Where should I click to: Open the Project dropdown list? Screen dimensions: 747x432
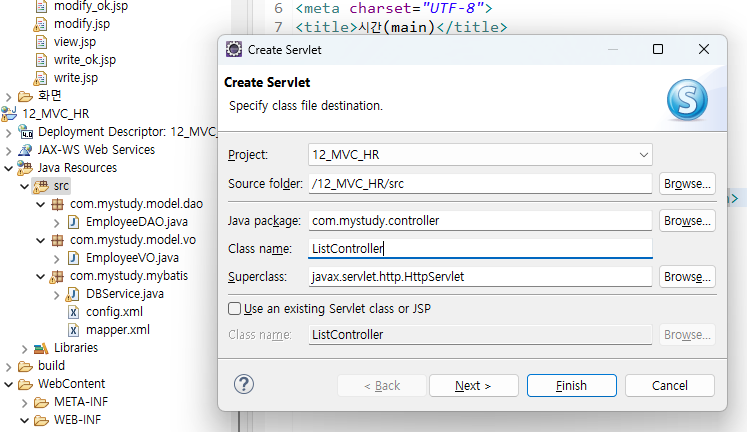click(644, 155)
